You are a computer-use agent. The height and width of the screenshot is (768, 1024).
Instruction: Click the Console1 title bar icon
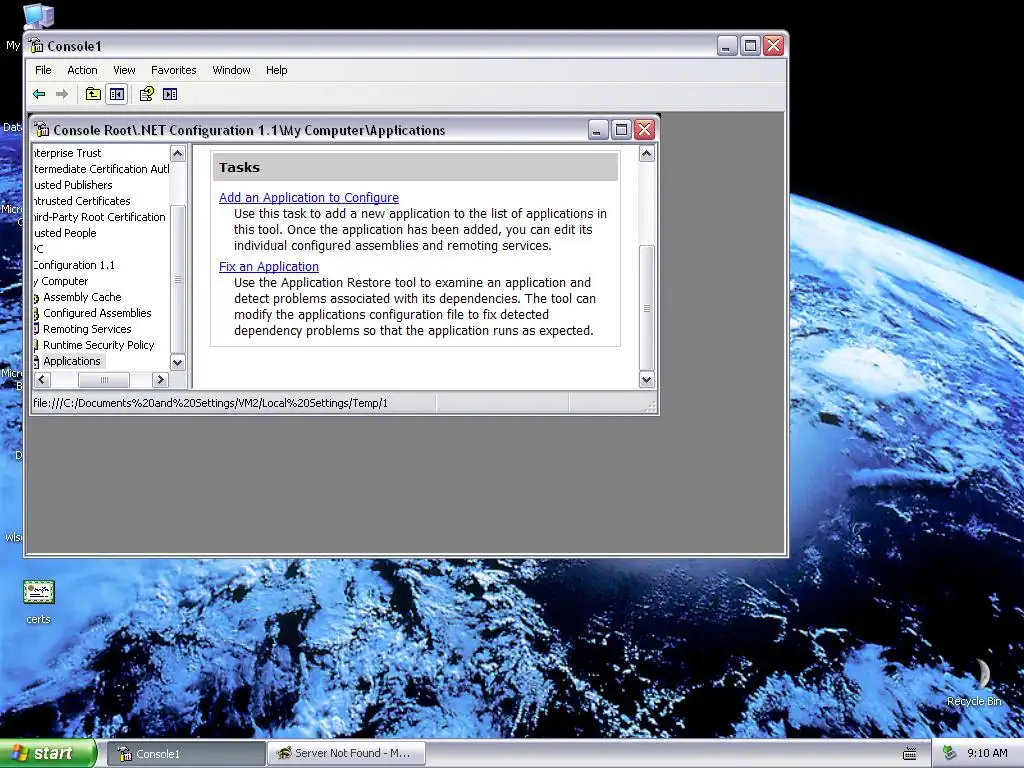tap(36, 46)
